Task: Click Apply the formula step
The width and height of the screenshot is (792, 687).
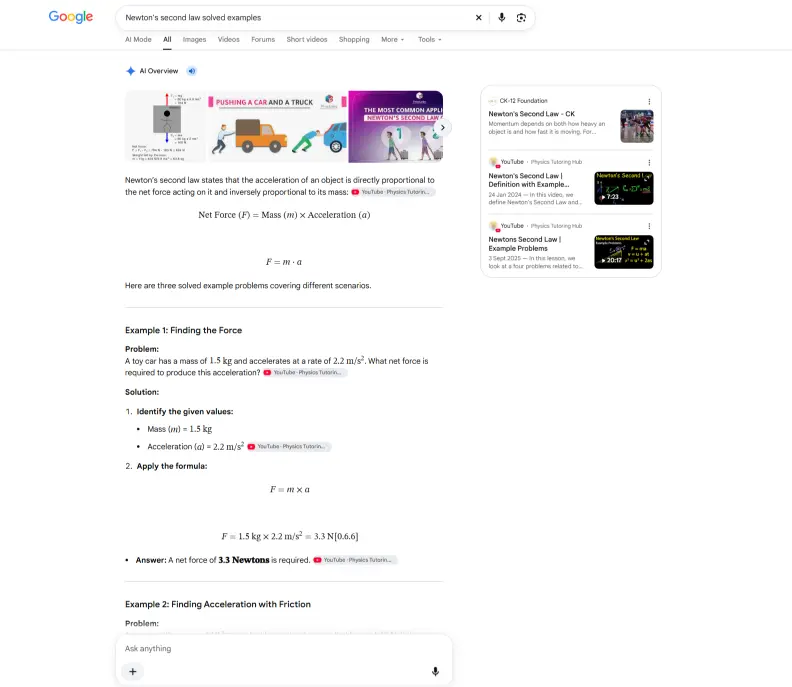Action: (x=172, y=466)
